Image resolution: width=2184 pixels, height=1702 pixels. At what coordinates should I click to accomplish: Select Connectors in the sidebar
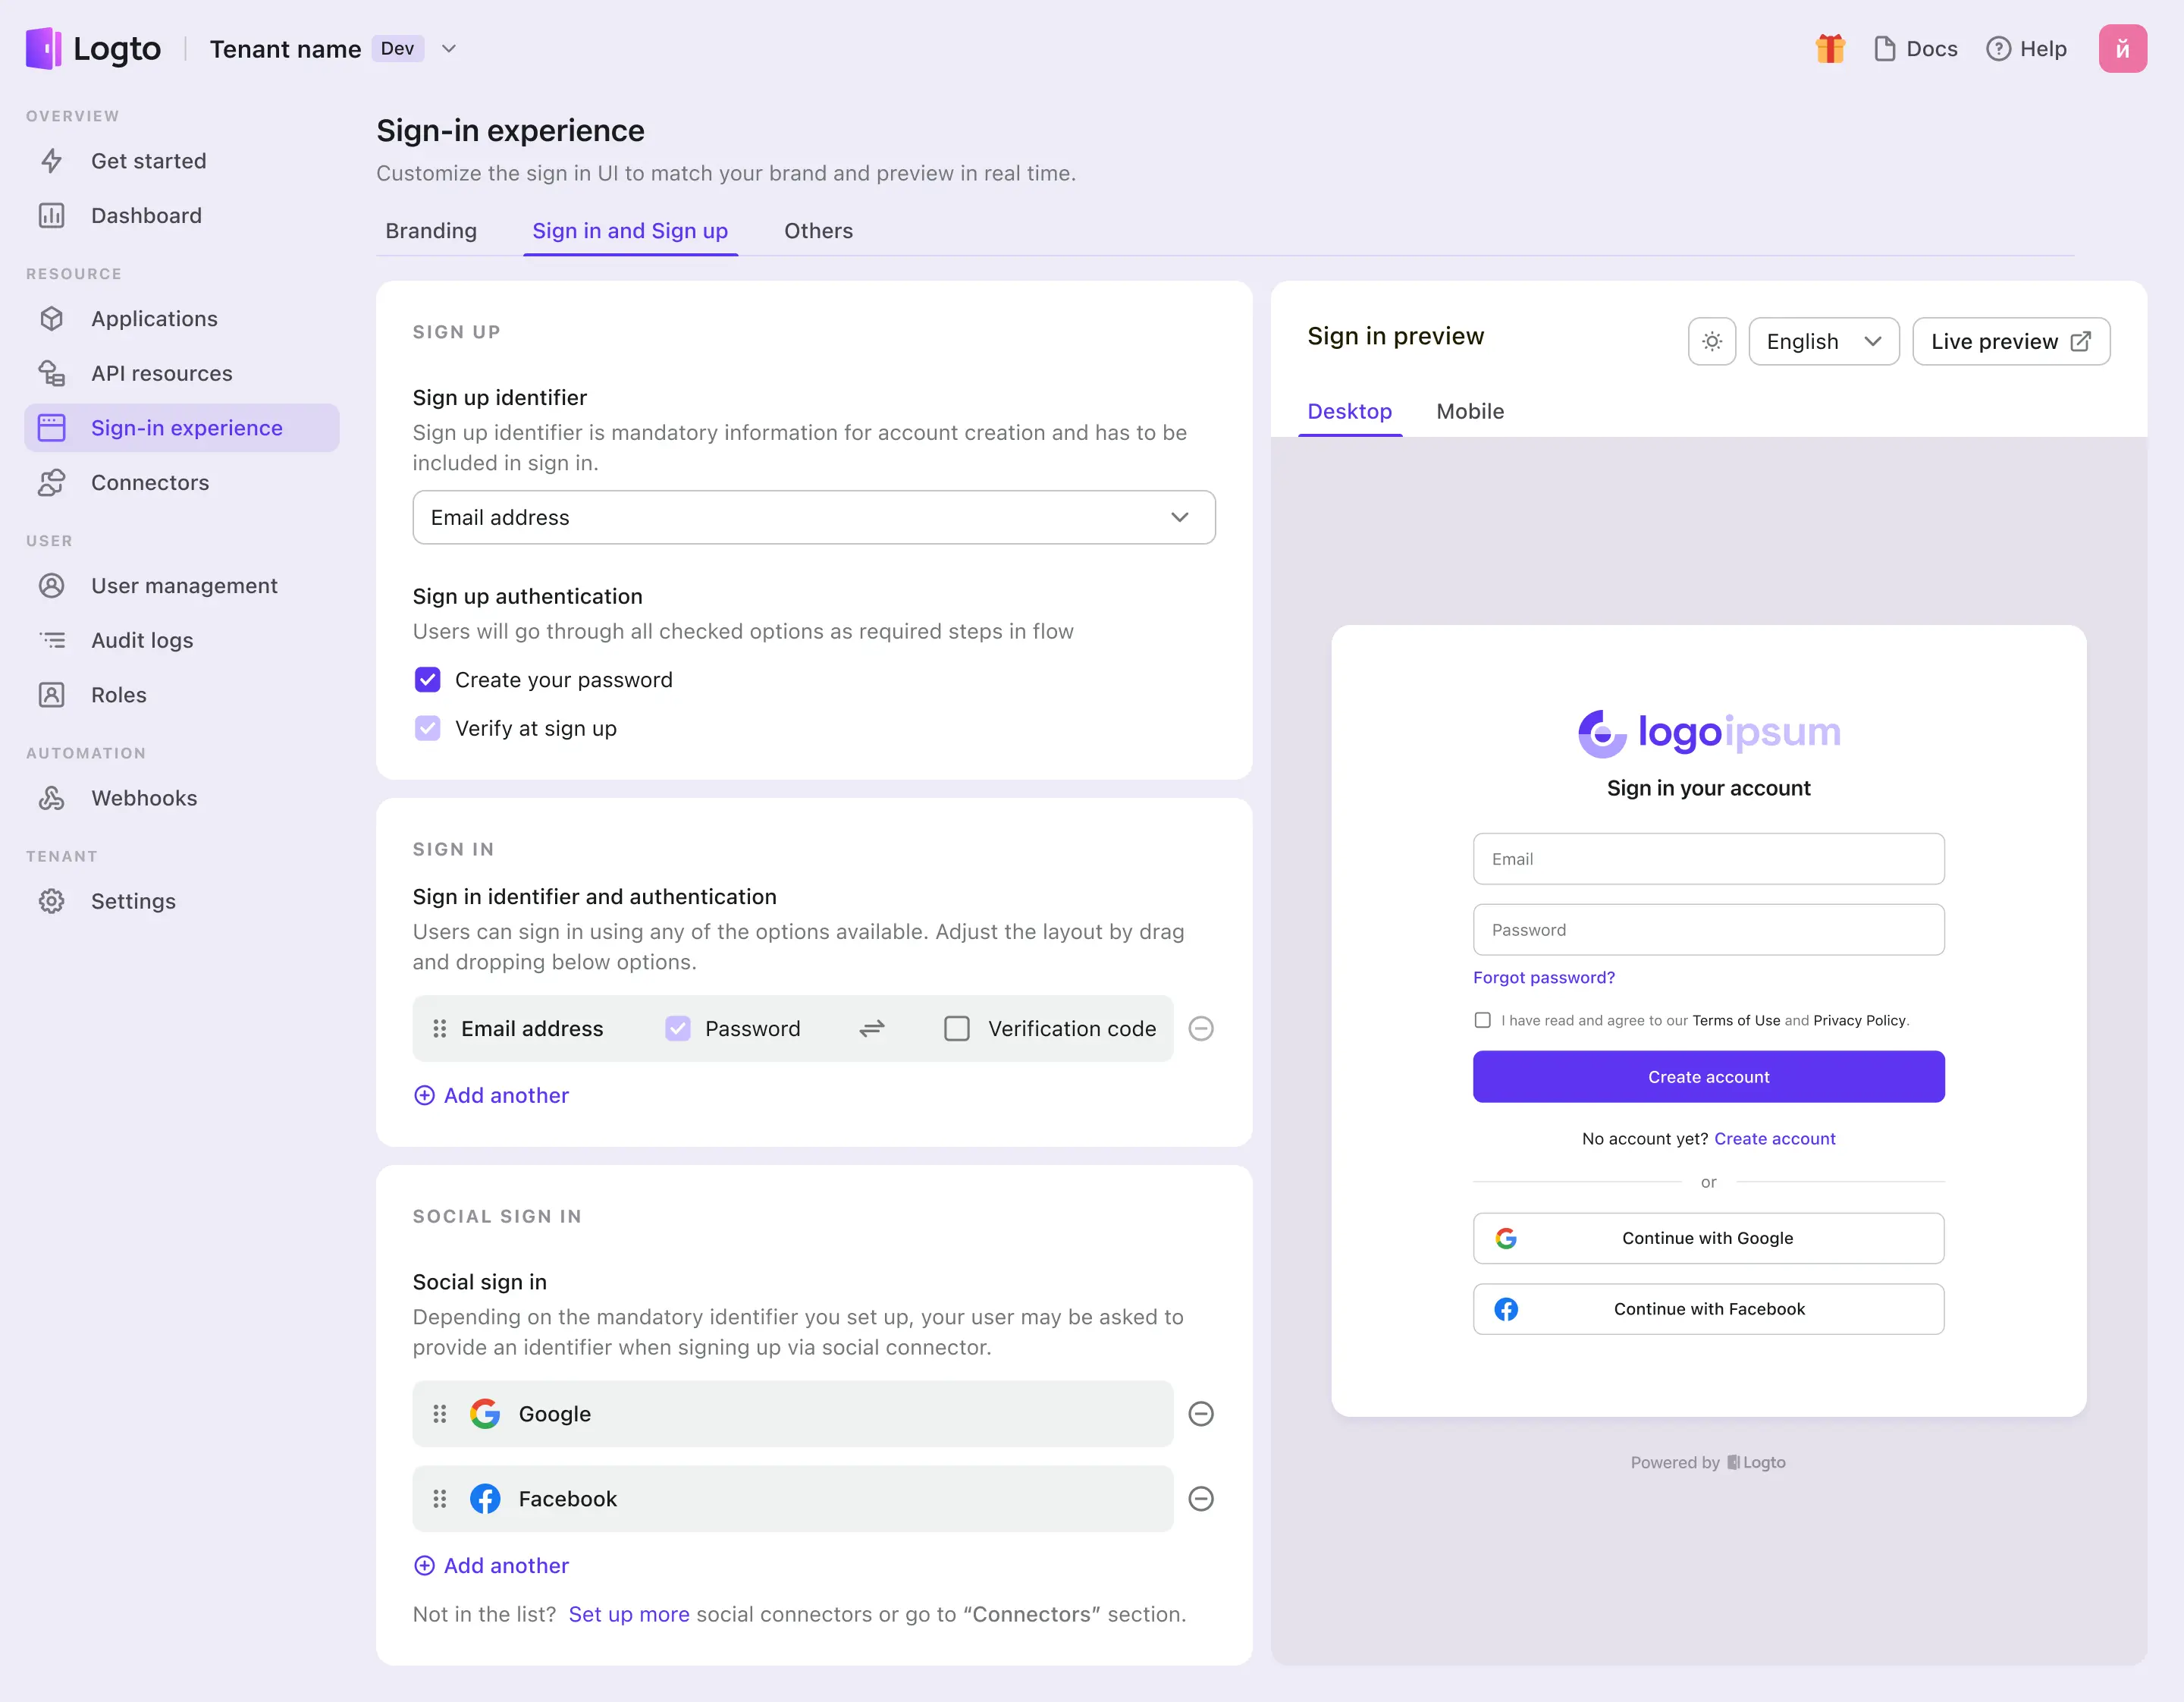coord(148,482)
